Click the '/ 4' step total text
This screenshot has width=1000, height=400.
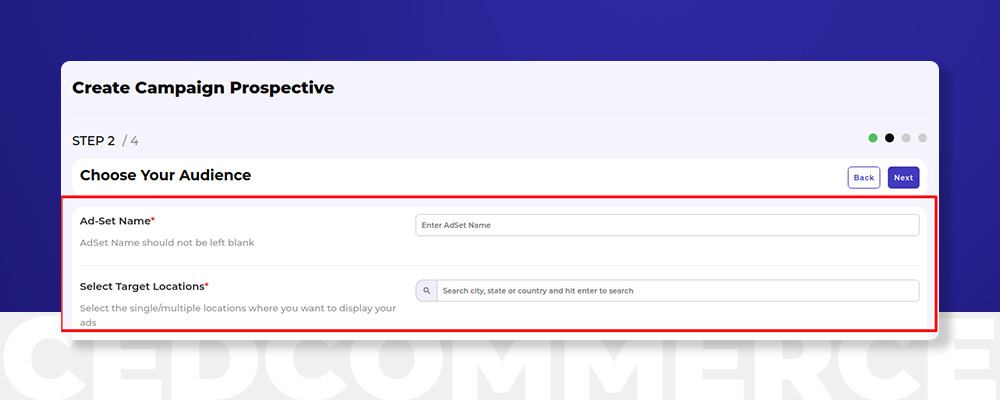130,141
